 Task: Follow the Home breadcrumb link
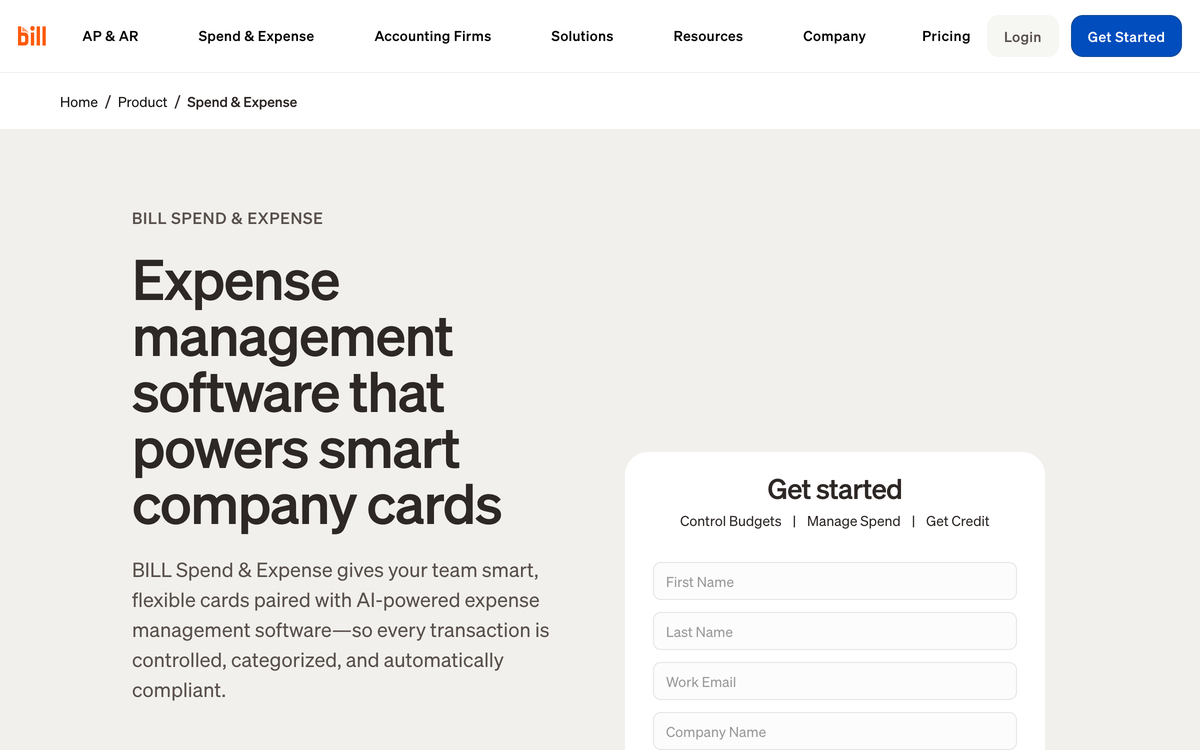click(x=79, y=102)
